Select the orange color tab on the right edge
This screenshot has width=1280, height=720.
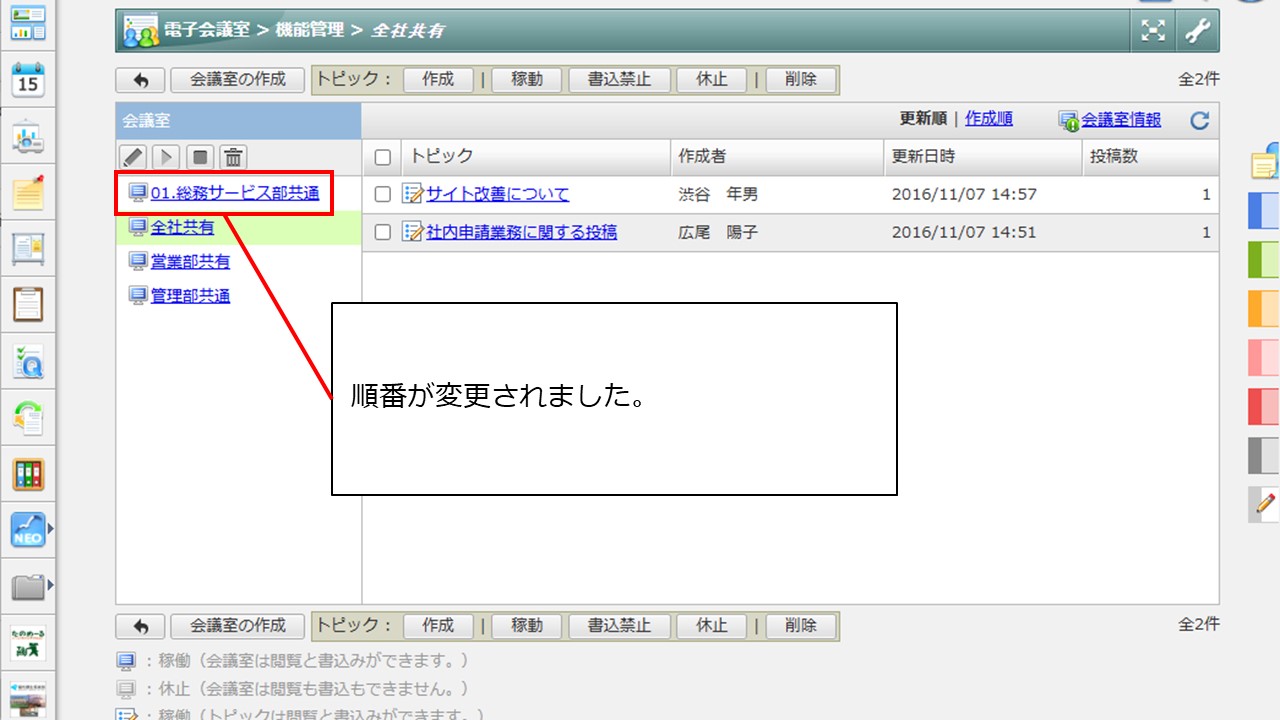click(x=1264, y=309)
